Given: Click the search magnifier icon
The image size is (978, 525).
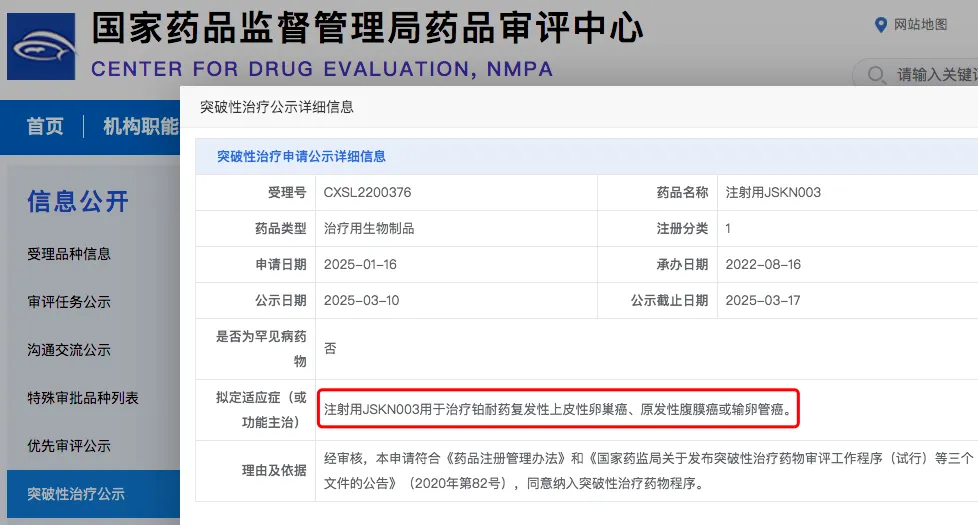Looking at the screenshot, I should pos(876,75).
